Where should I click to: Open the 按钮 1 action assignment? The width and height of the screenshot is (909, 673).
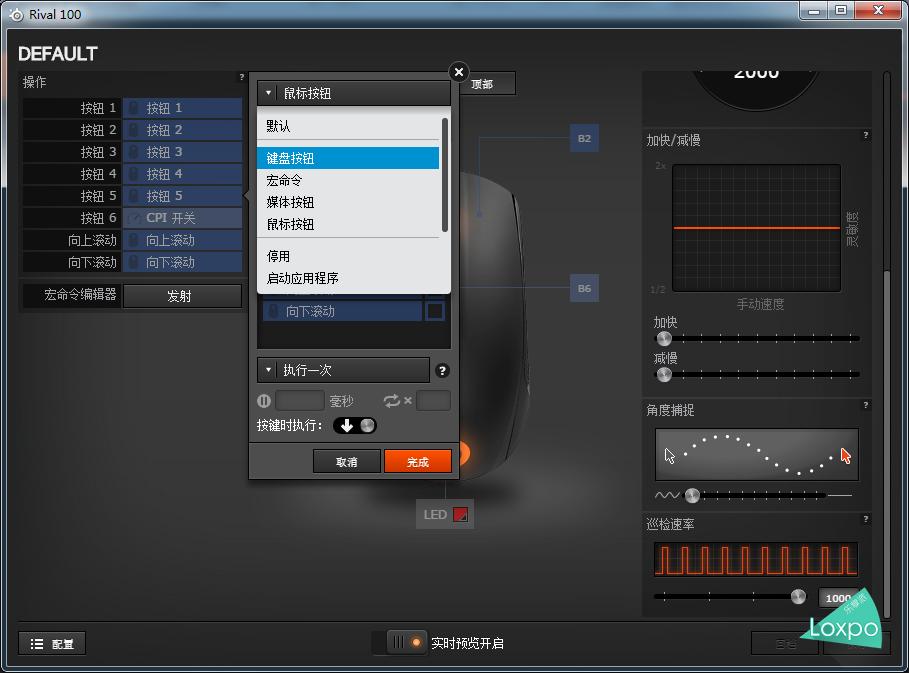[182, 108]
